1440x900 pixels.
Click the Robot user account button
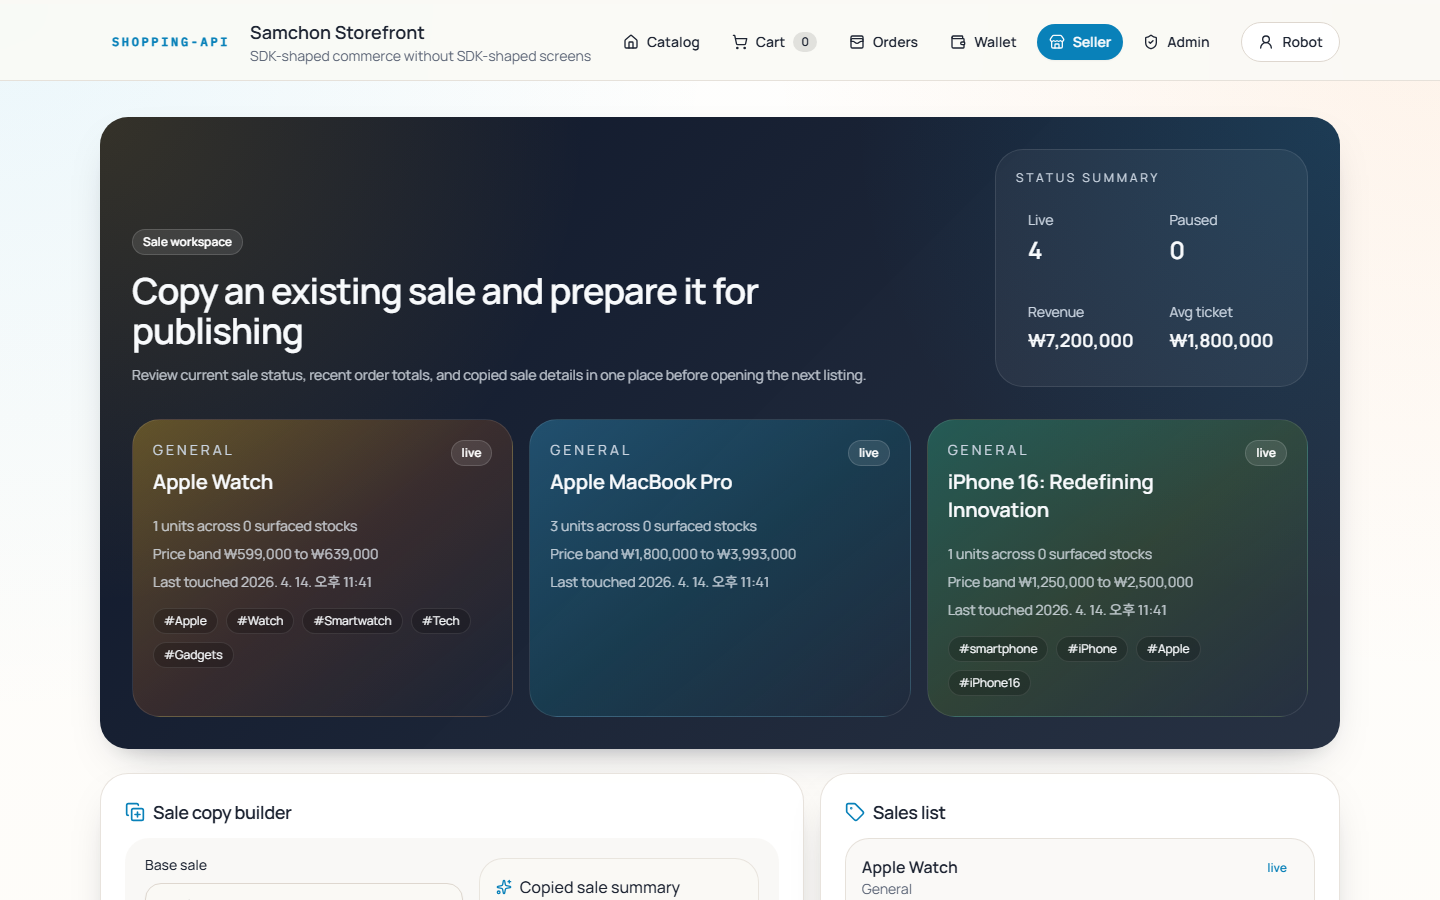pos(1290,42)
